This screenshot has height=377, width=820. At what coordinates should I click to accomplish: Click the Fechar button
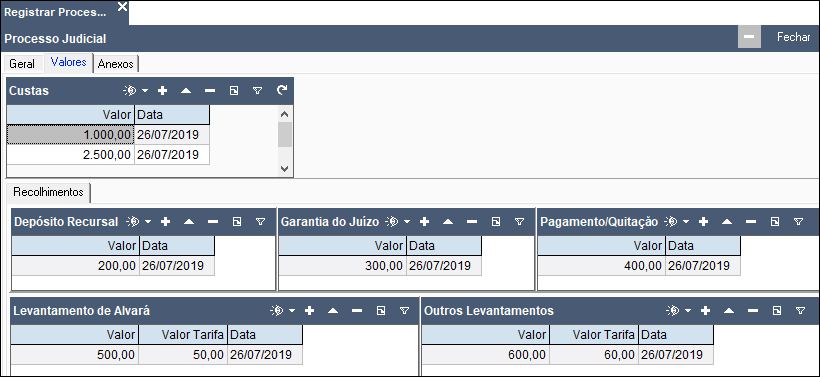[793, 37]
